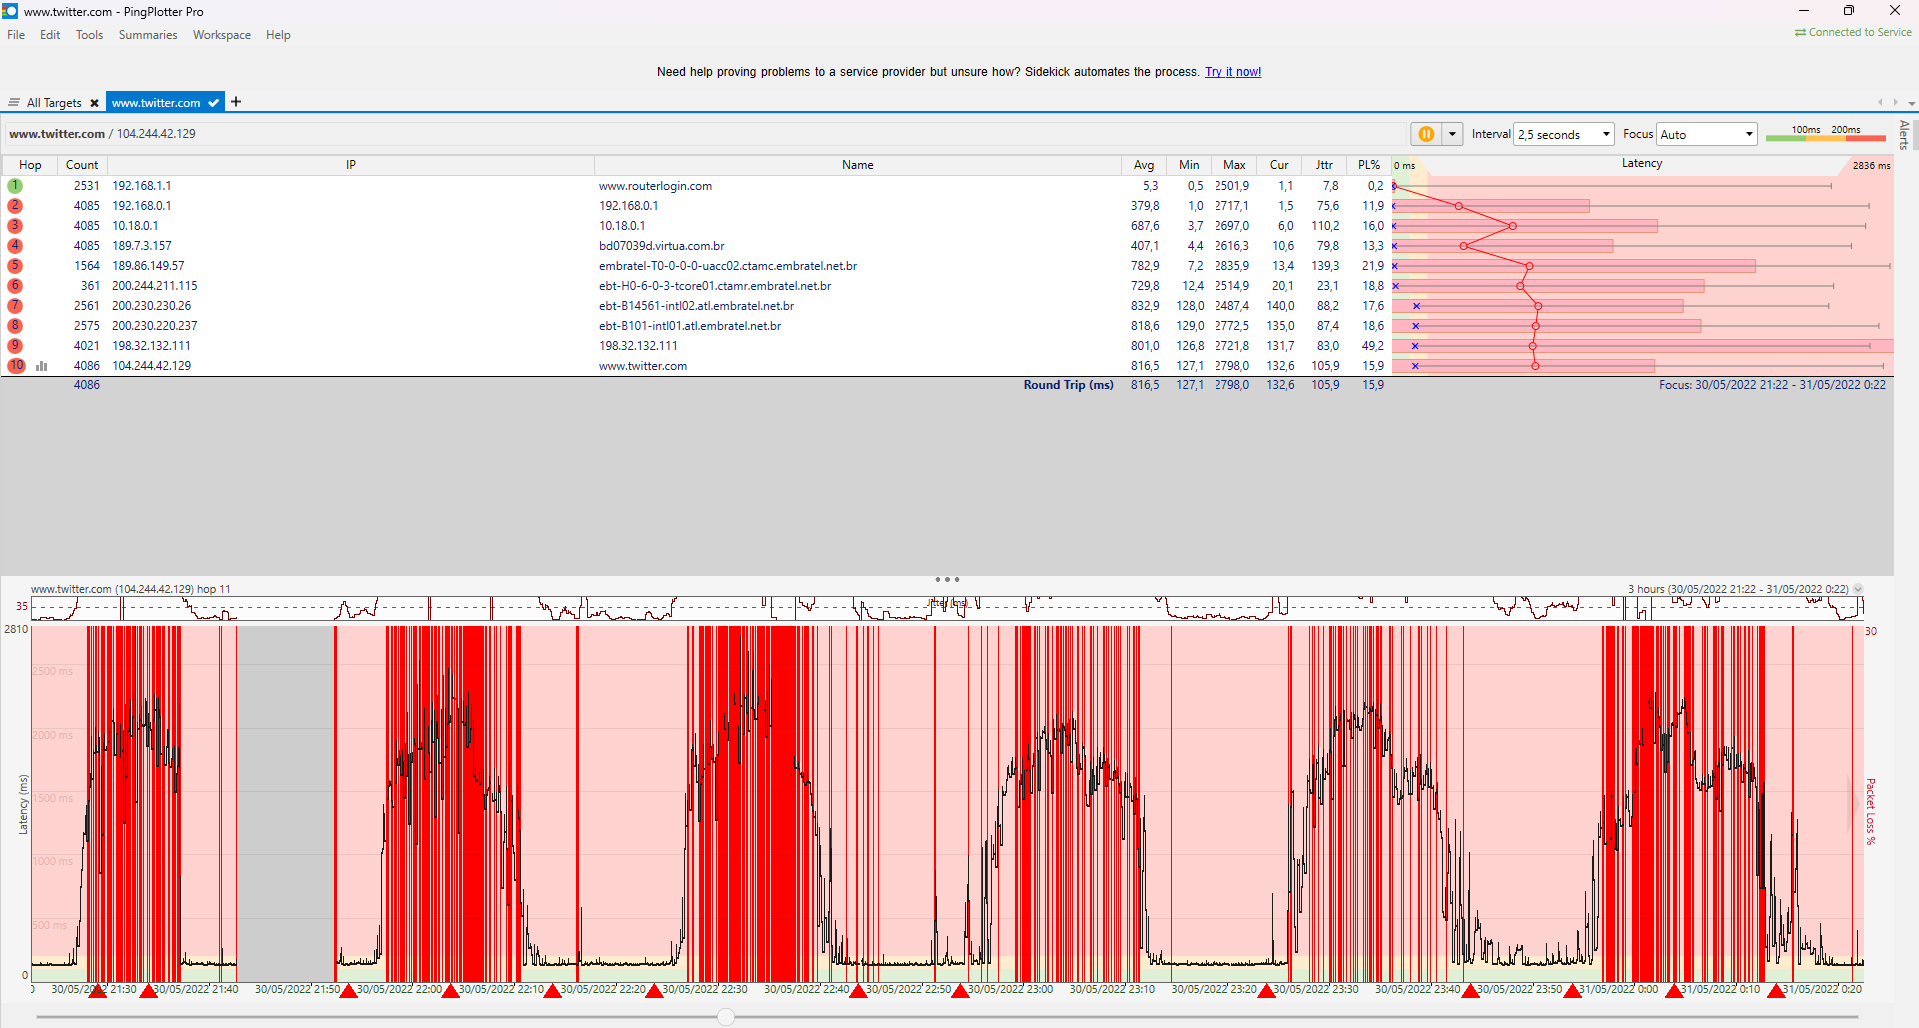The width and height of the screenshot is (1919, 1028).
Task: Click the 3 hours time range label
Action: [x=1738, y=589]
